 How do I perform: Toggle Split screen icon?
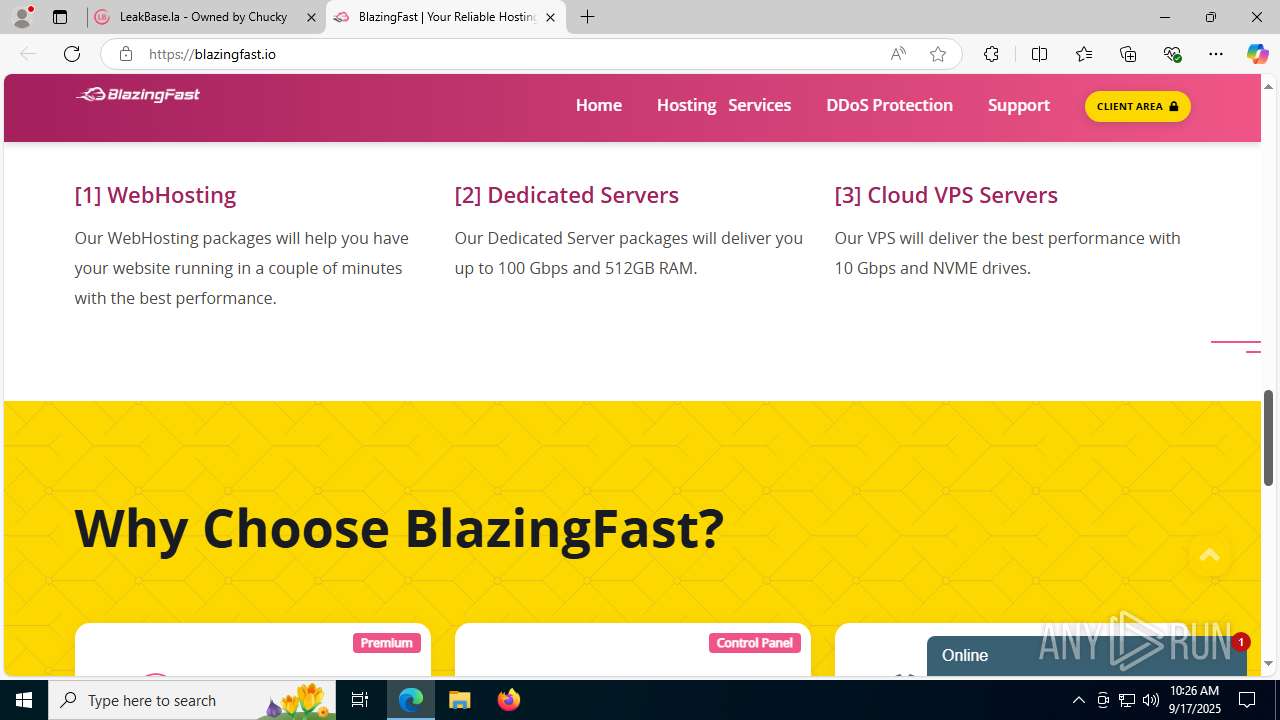point(1039,54)
